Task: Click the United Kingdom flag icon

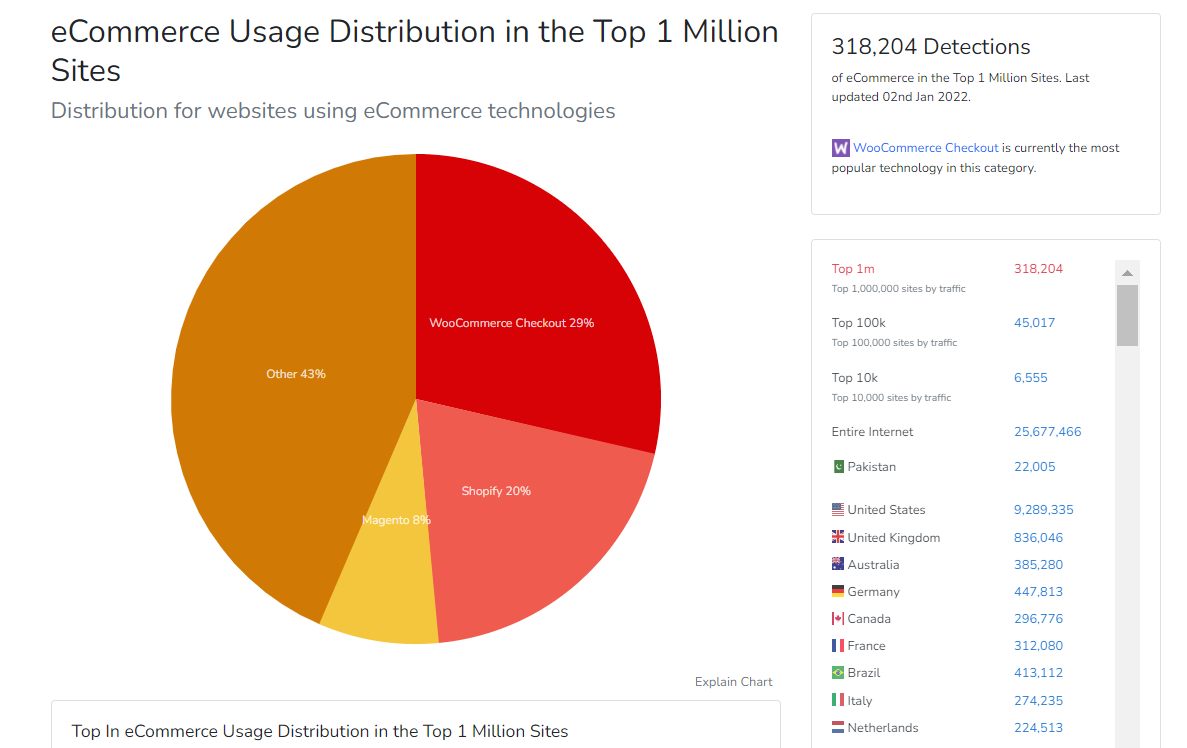Action: click(x=838, y=537)
